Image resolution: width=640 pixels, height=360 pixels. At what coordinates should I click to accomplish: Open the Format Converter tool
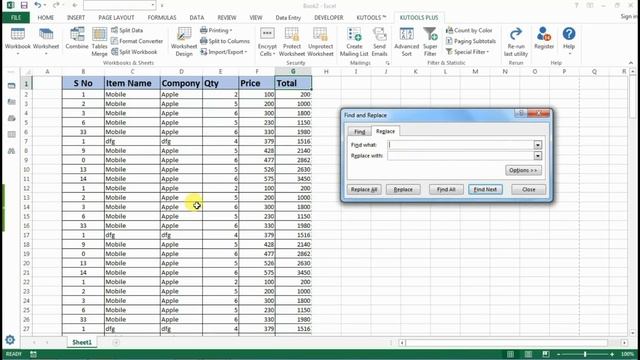click(137, 41)
